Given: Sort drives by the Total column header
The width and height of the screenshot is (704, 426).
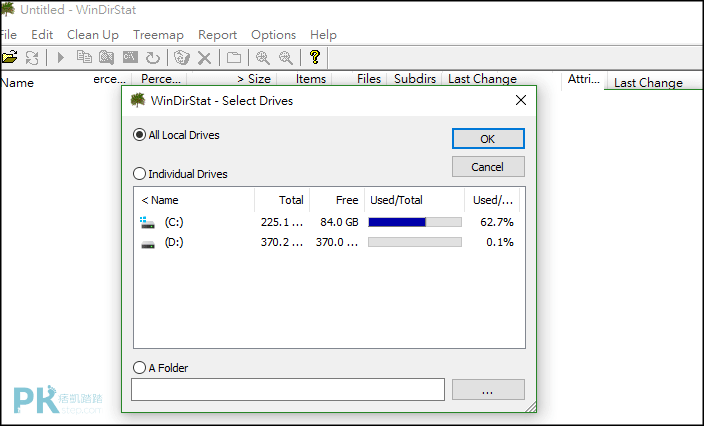Looking at the screenshot, I should (x=282, y=200).
